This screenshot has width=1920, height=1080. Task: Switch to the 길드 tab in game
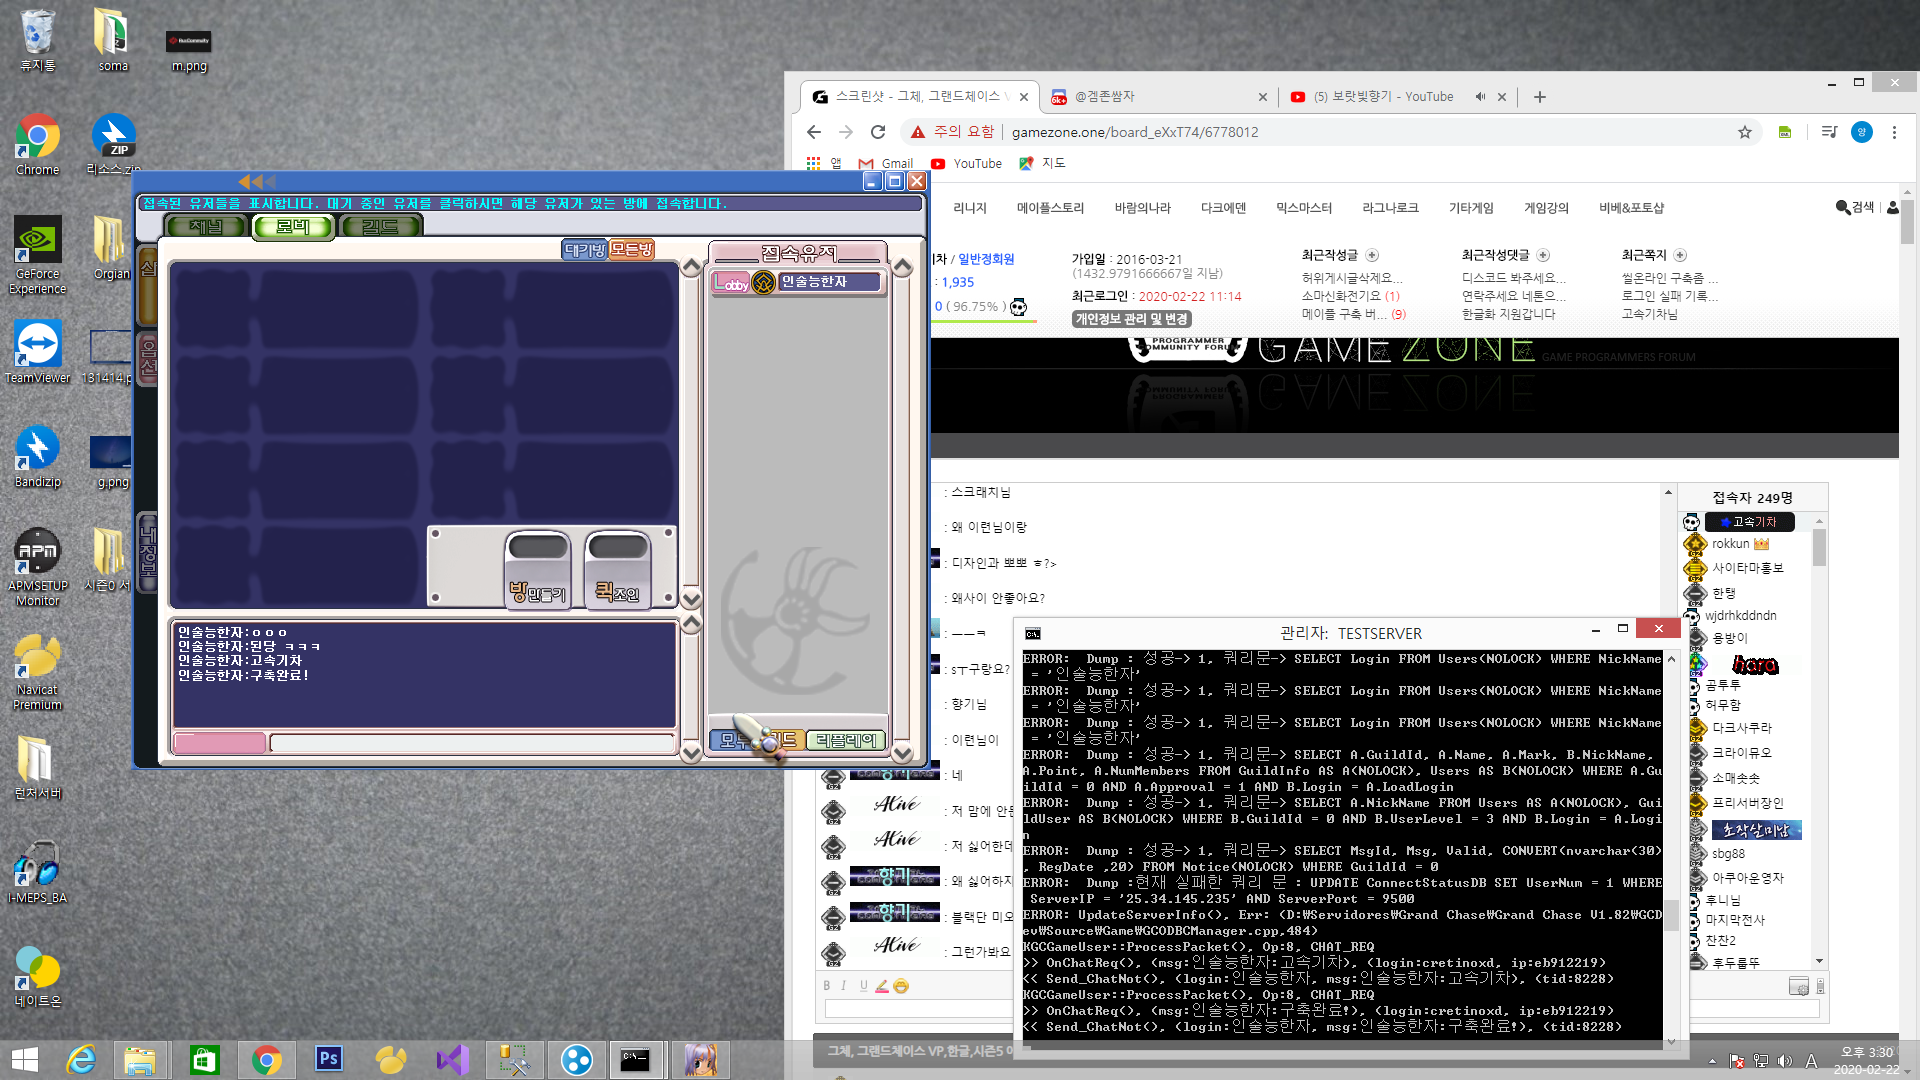[381, 227]
